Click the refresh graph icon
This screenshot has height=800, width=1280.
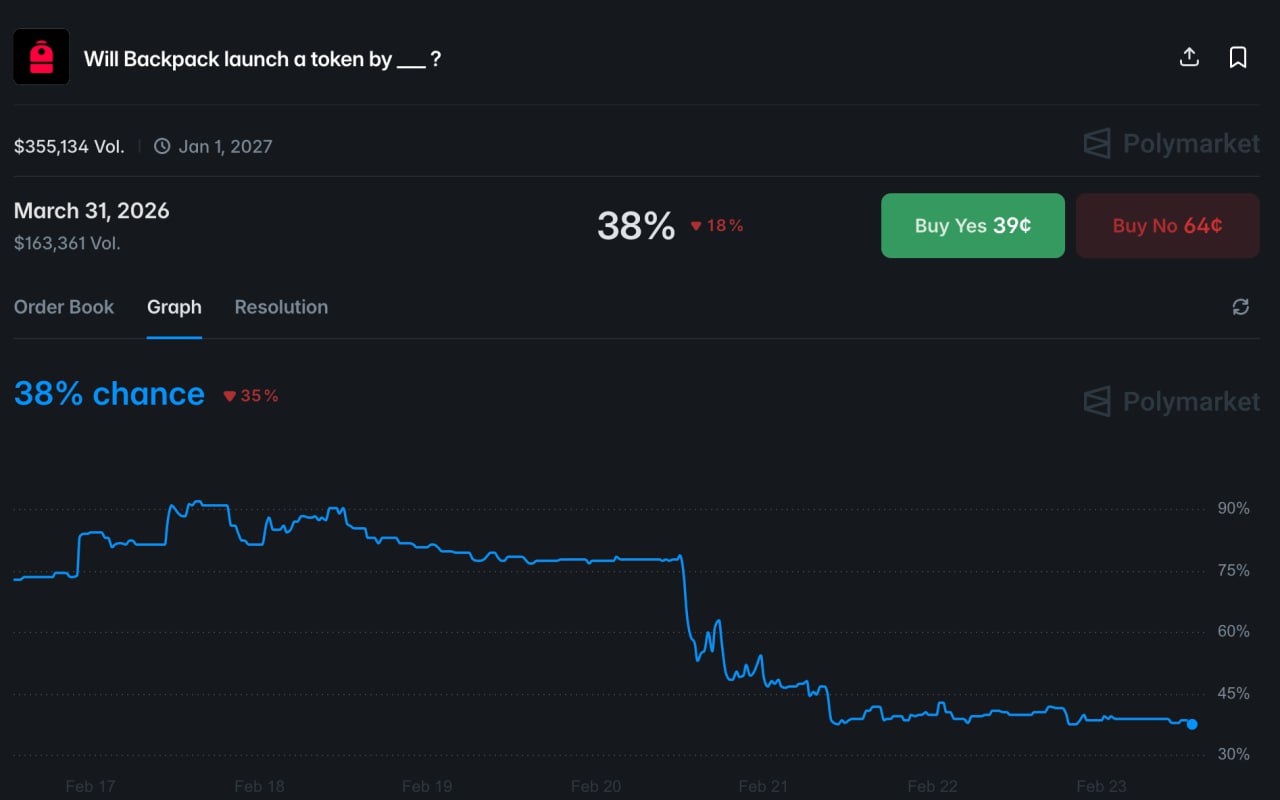click(1241, 307)
